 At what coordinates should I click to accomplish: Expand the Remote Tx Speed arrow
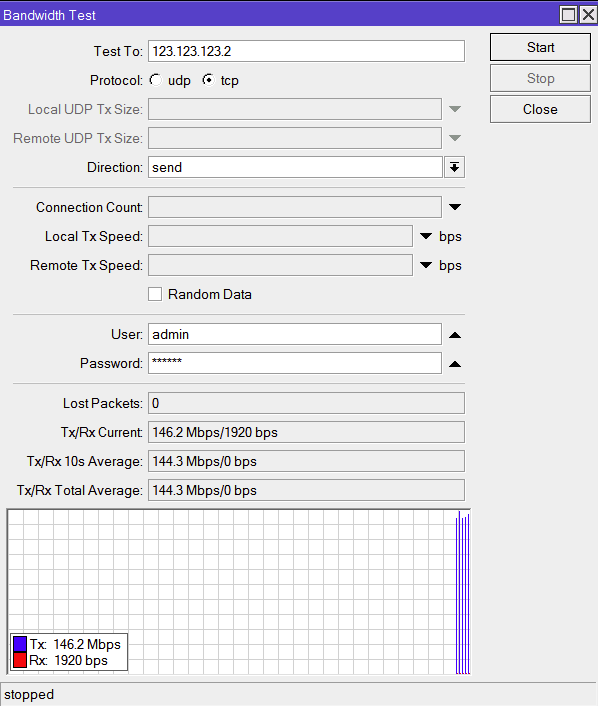click(x=426, y=265)
